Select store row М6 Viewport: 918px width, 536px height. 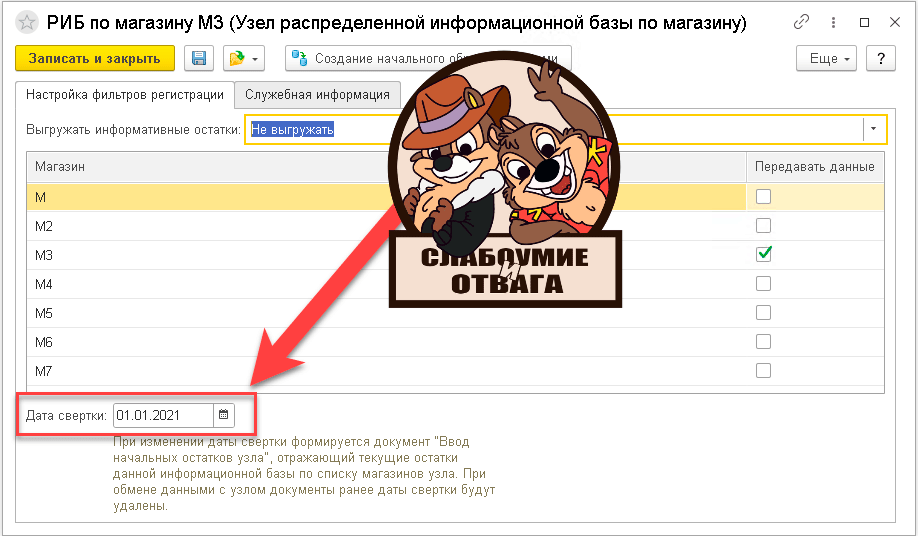click(455, 342)
